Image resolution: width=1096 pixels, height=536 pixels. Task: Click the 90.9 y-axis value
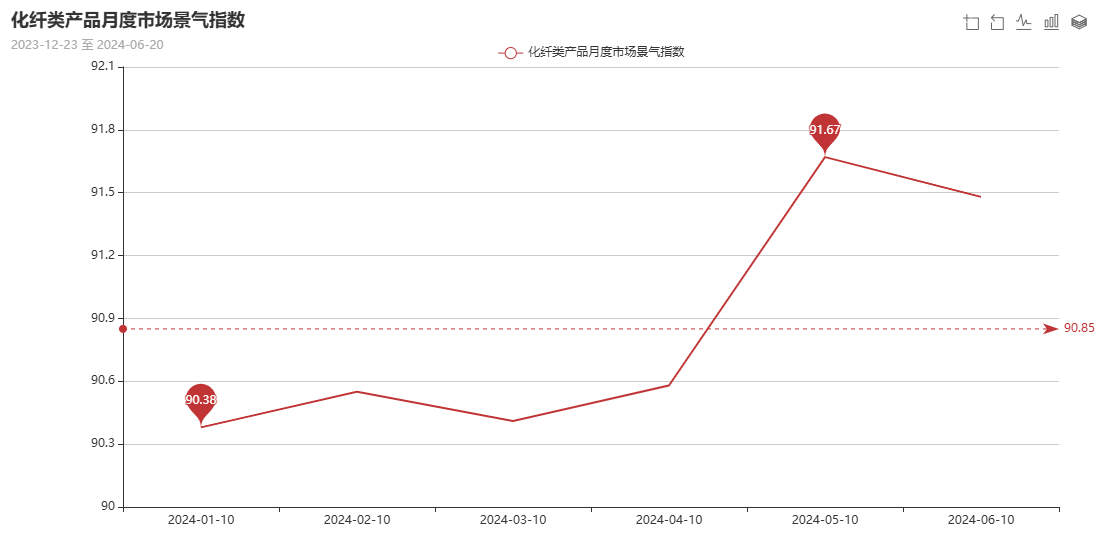pos(103,319)
